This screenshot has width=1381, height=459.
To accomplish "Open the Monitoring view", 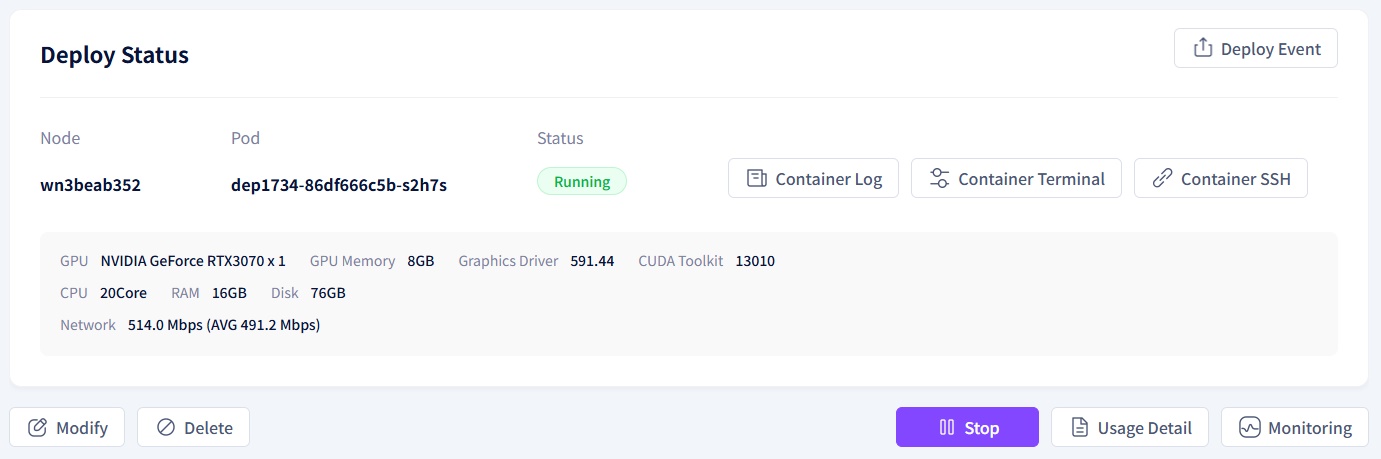I will click(1294, 428).
